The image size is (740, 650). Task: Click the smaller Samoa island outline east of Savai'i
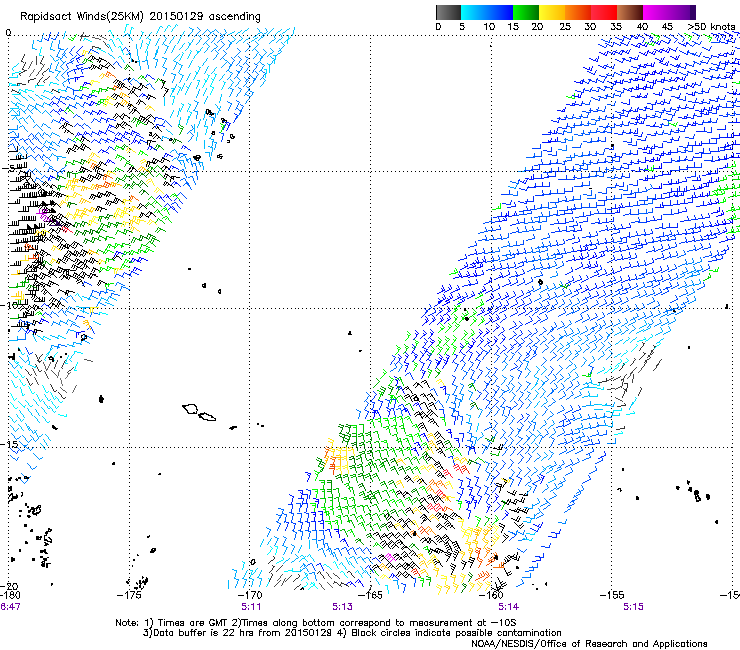207,417
